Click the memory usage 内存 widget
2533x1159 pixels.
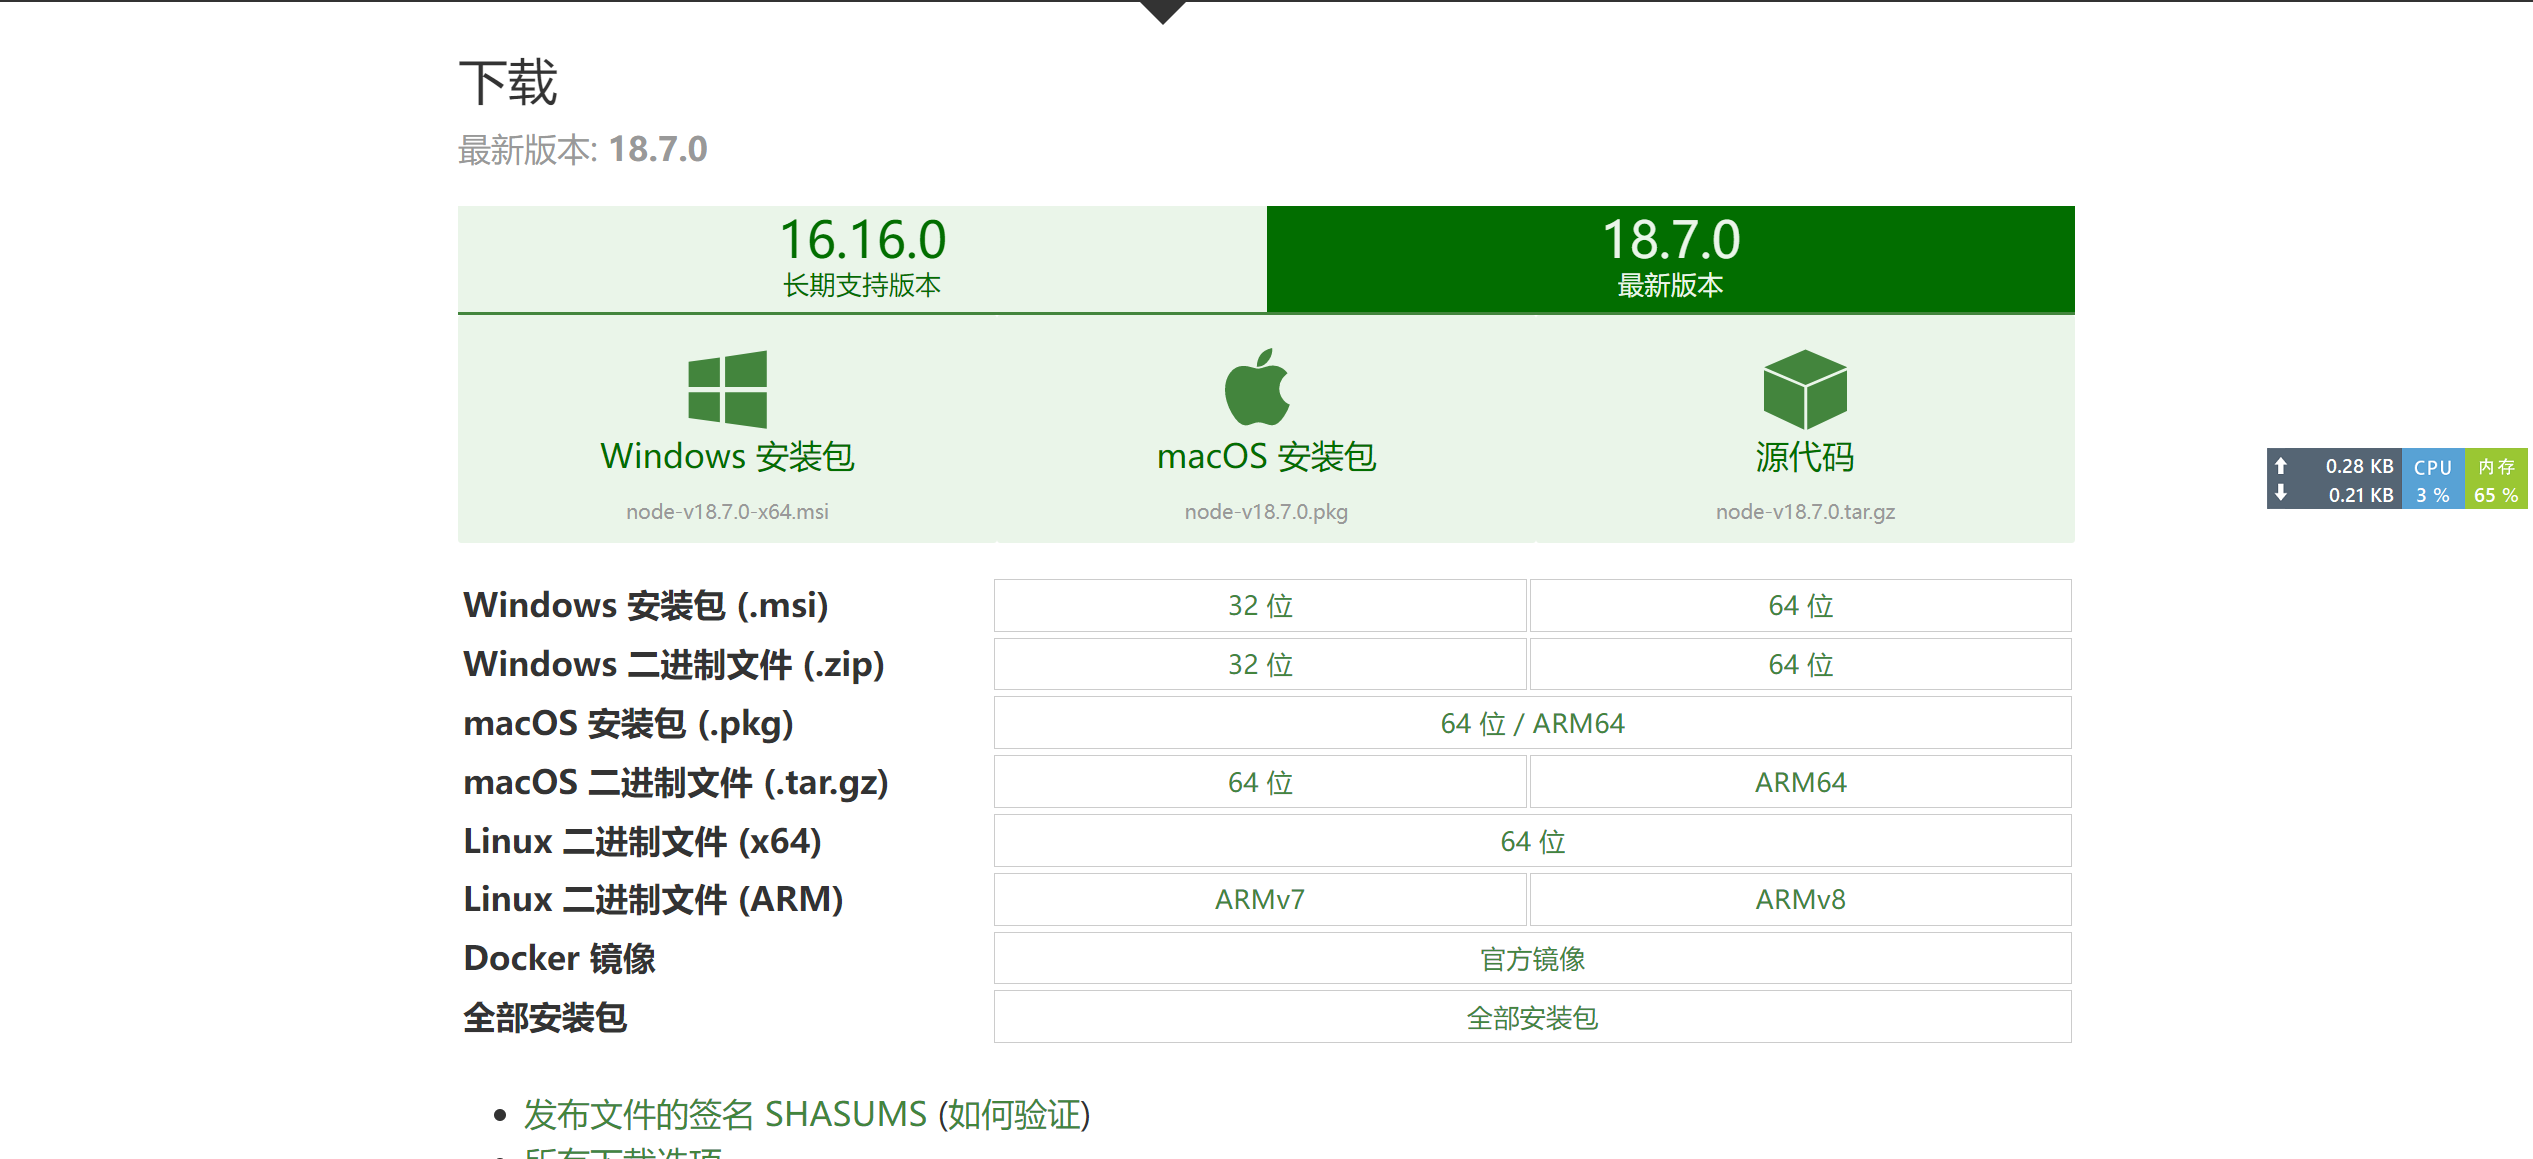[2496, 480]
